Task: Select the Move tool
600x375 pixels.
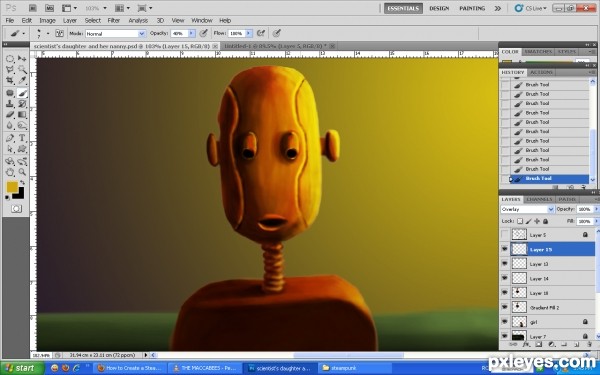Action: [x=22, y=59]
